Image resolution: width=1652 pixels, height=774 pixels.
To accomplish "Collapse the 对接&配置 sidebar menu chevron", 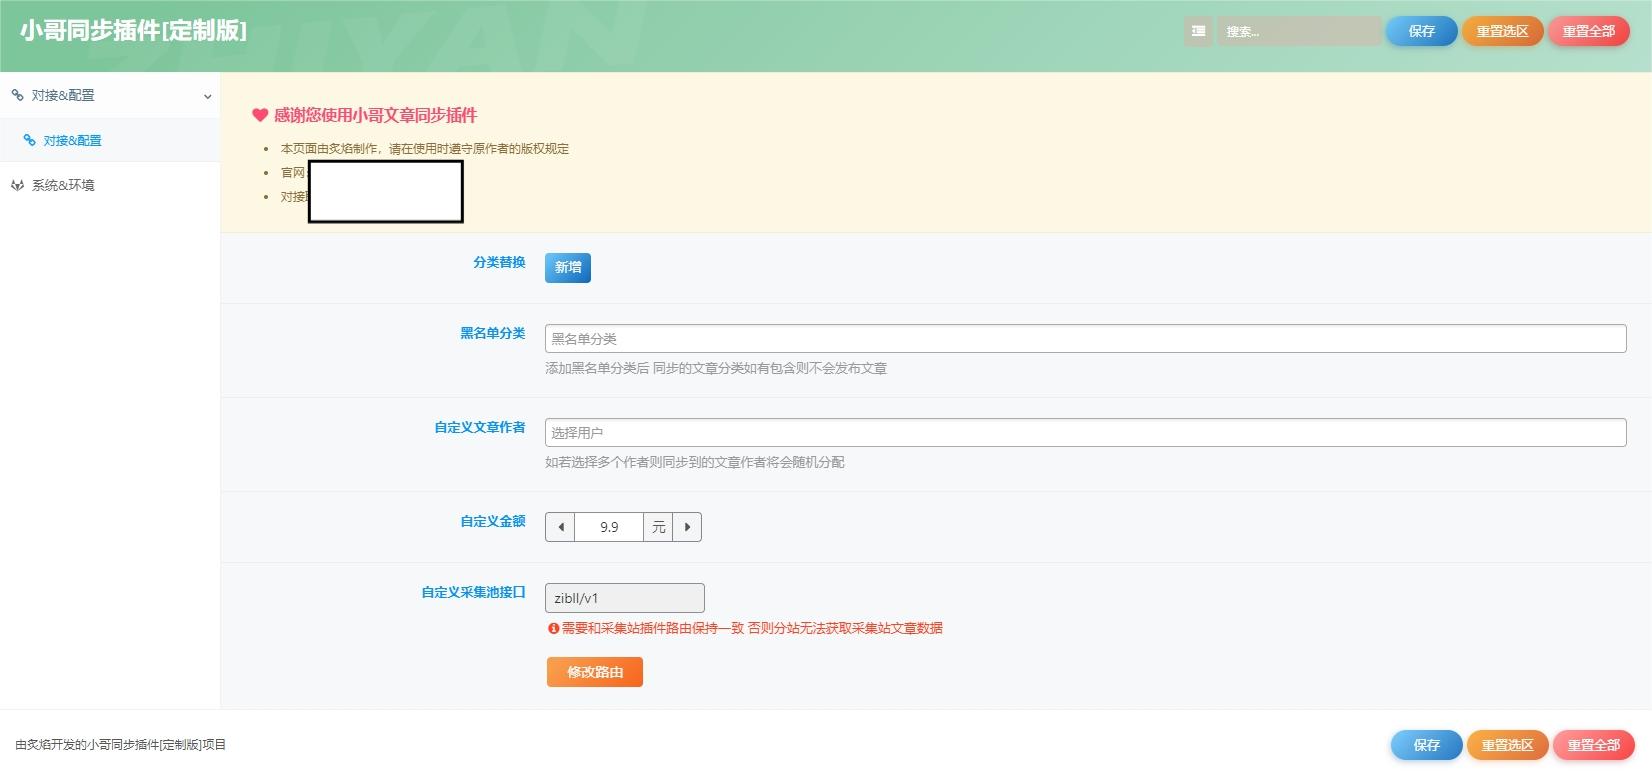I will coord(207,97).
